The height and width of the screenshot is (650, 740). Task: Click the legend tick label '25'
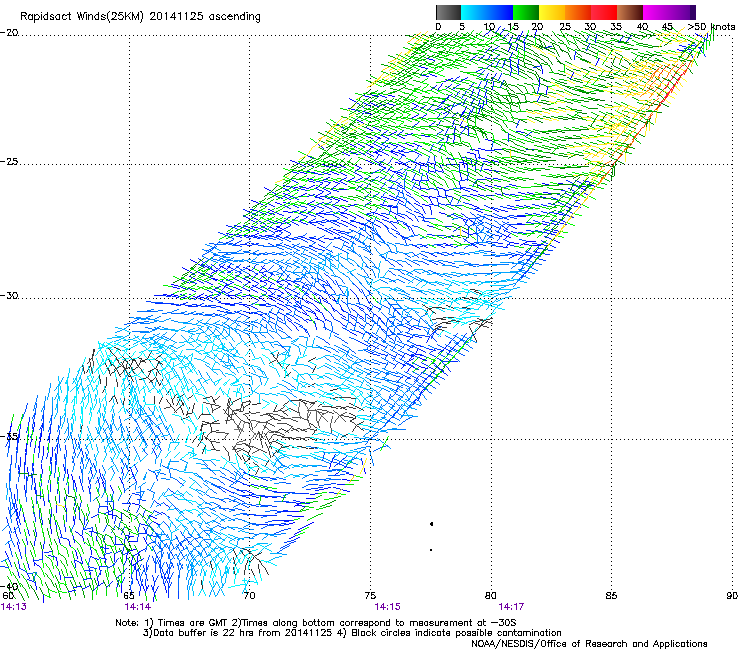tap(565, 26)
